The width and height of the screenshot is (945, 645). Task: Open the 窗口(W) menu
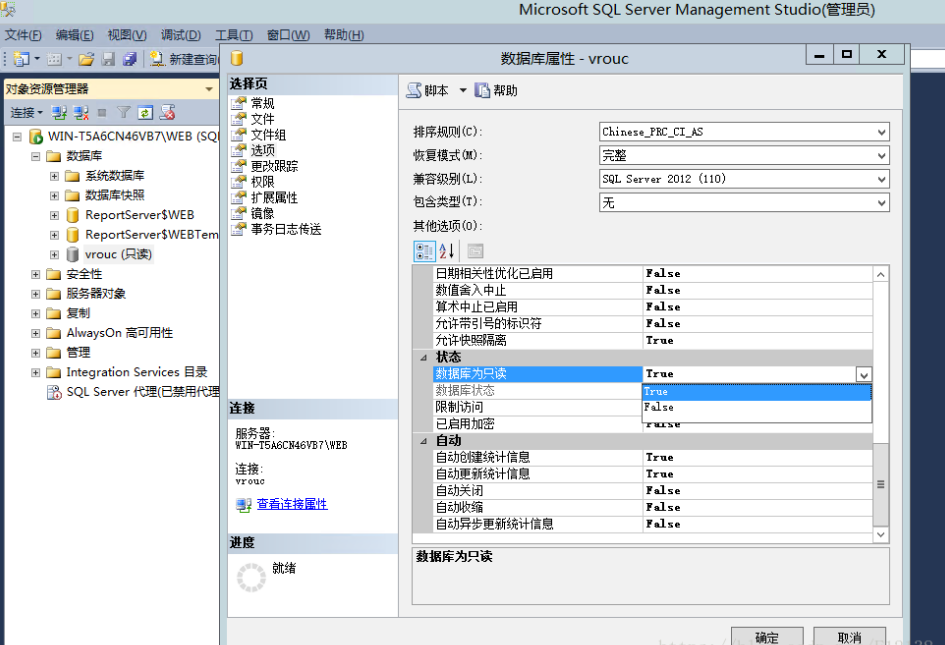(288, 35)
